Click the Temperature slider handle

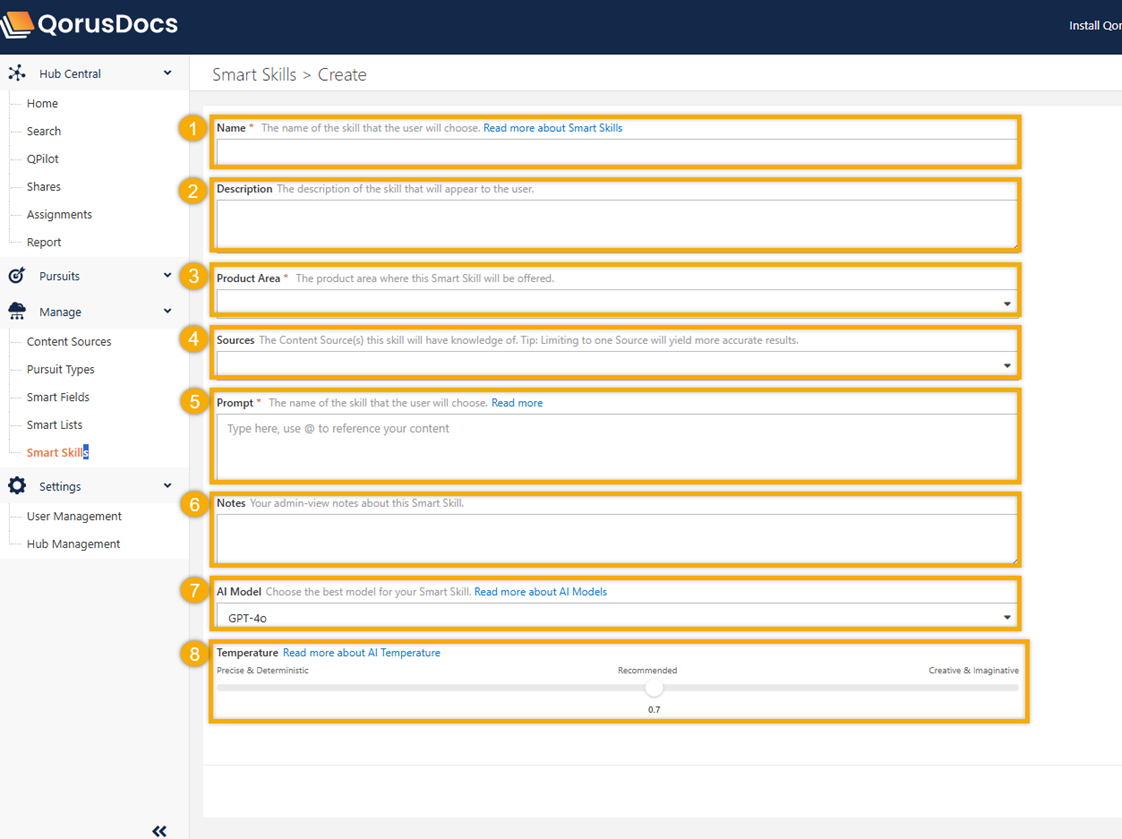click(x=654, y=688)
